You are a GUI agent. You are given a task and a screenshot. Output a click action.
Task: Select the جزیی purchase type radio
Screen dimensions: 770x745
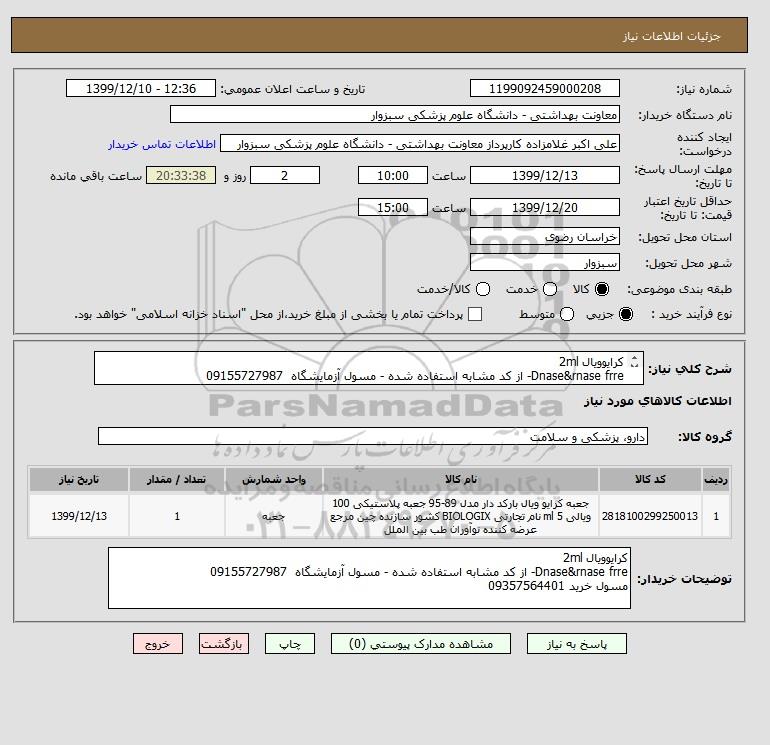tap(626, 314)
